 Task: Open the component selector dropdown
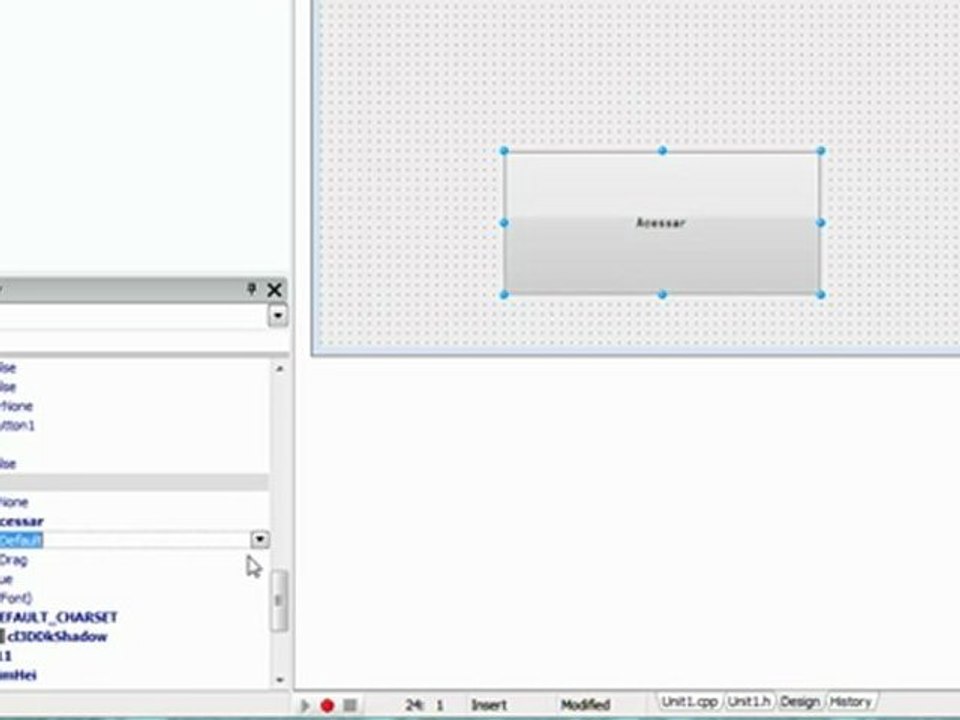tap(277, 316)
